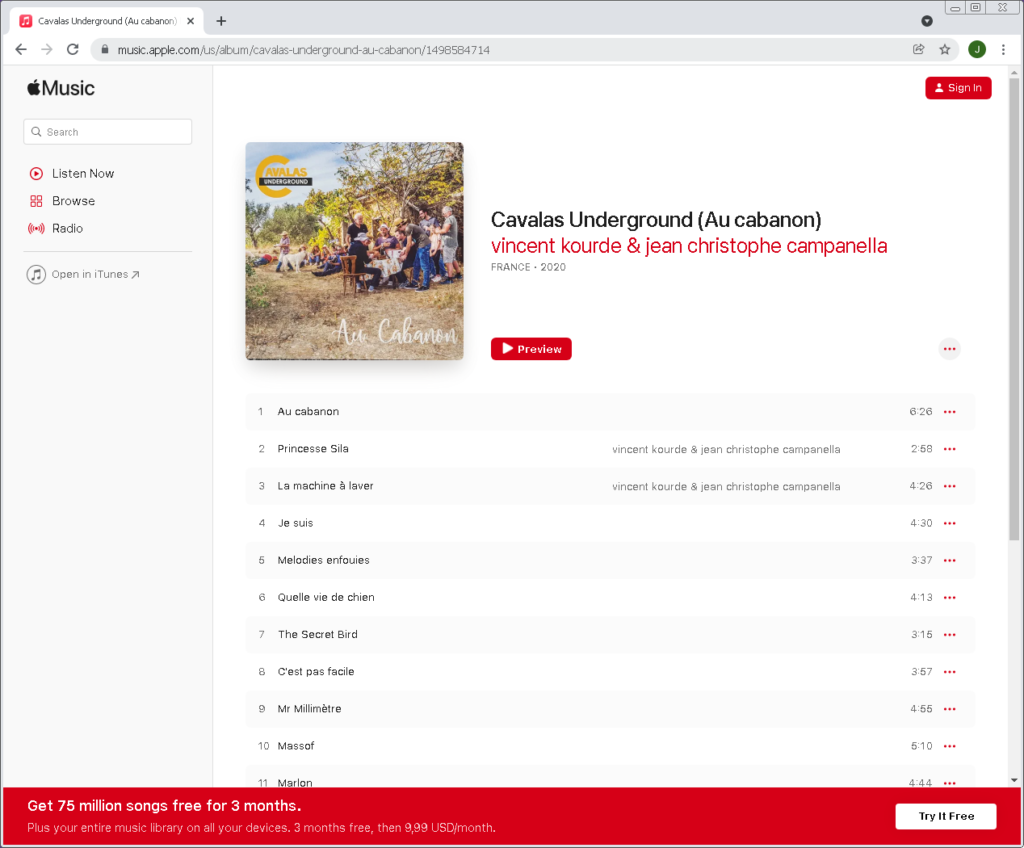Open more options for track Princesse Sila

(950, 449)
